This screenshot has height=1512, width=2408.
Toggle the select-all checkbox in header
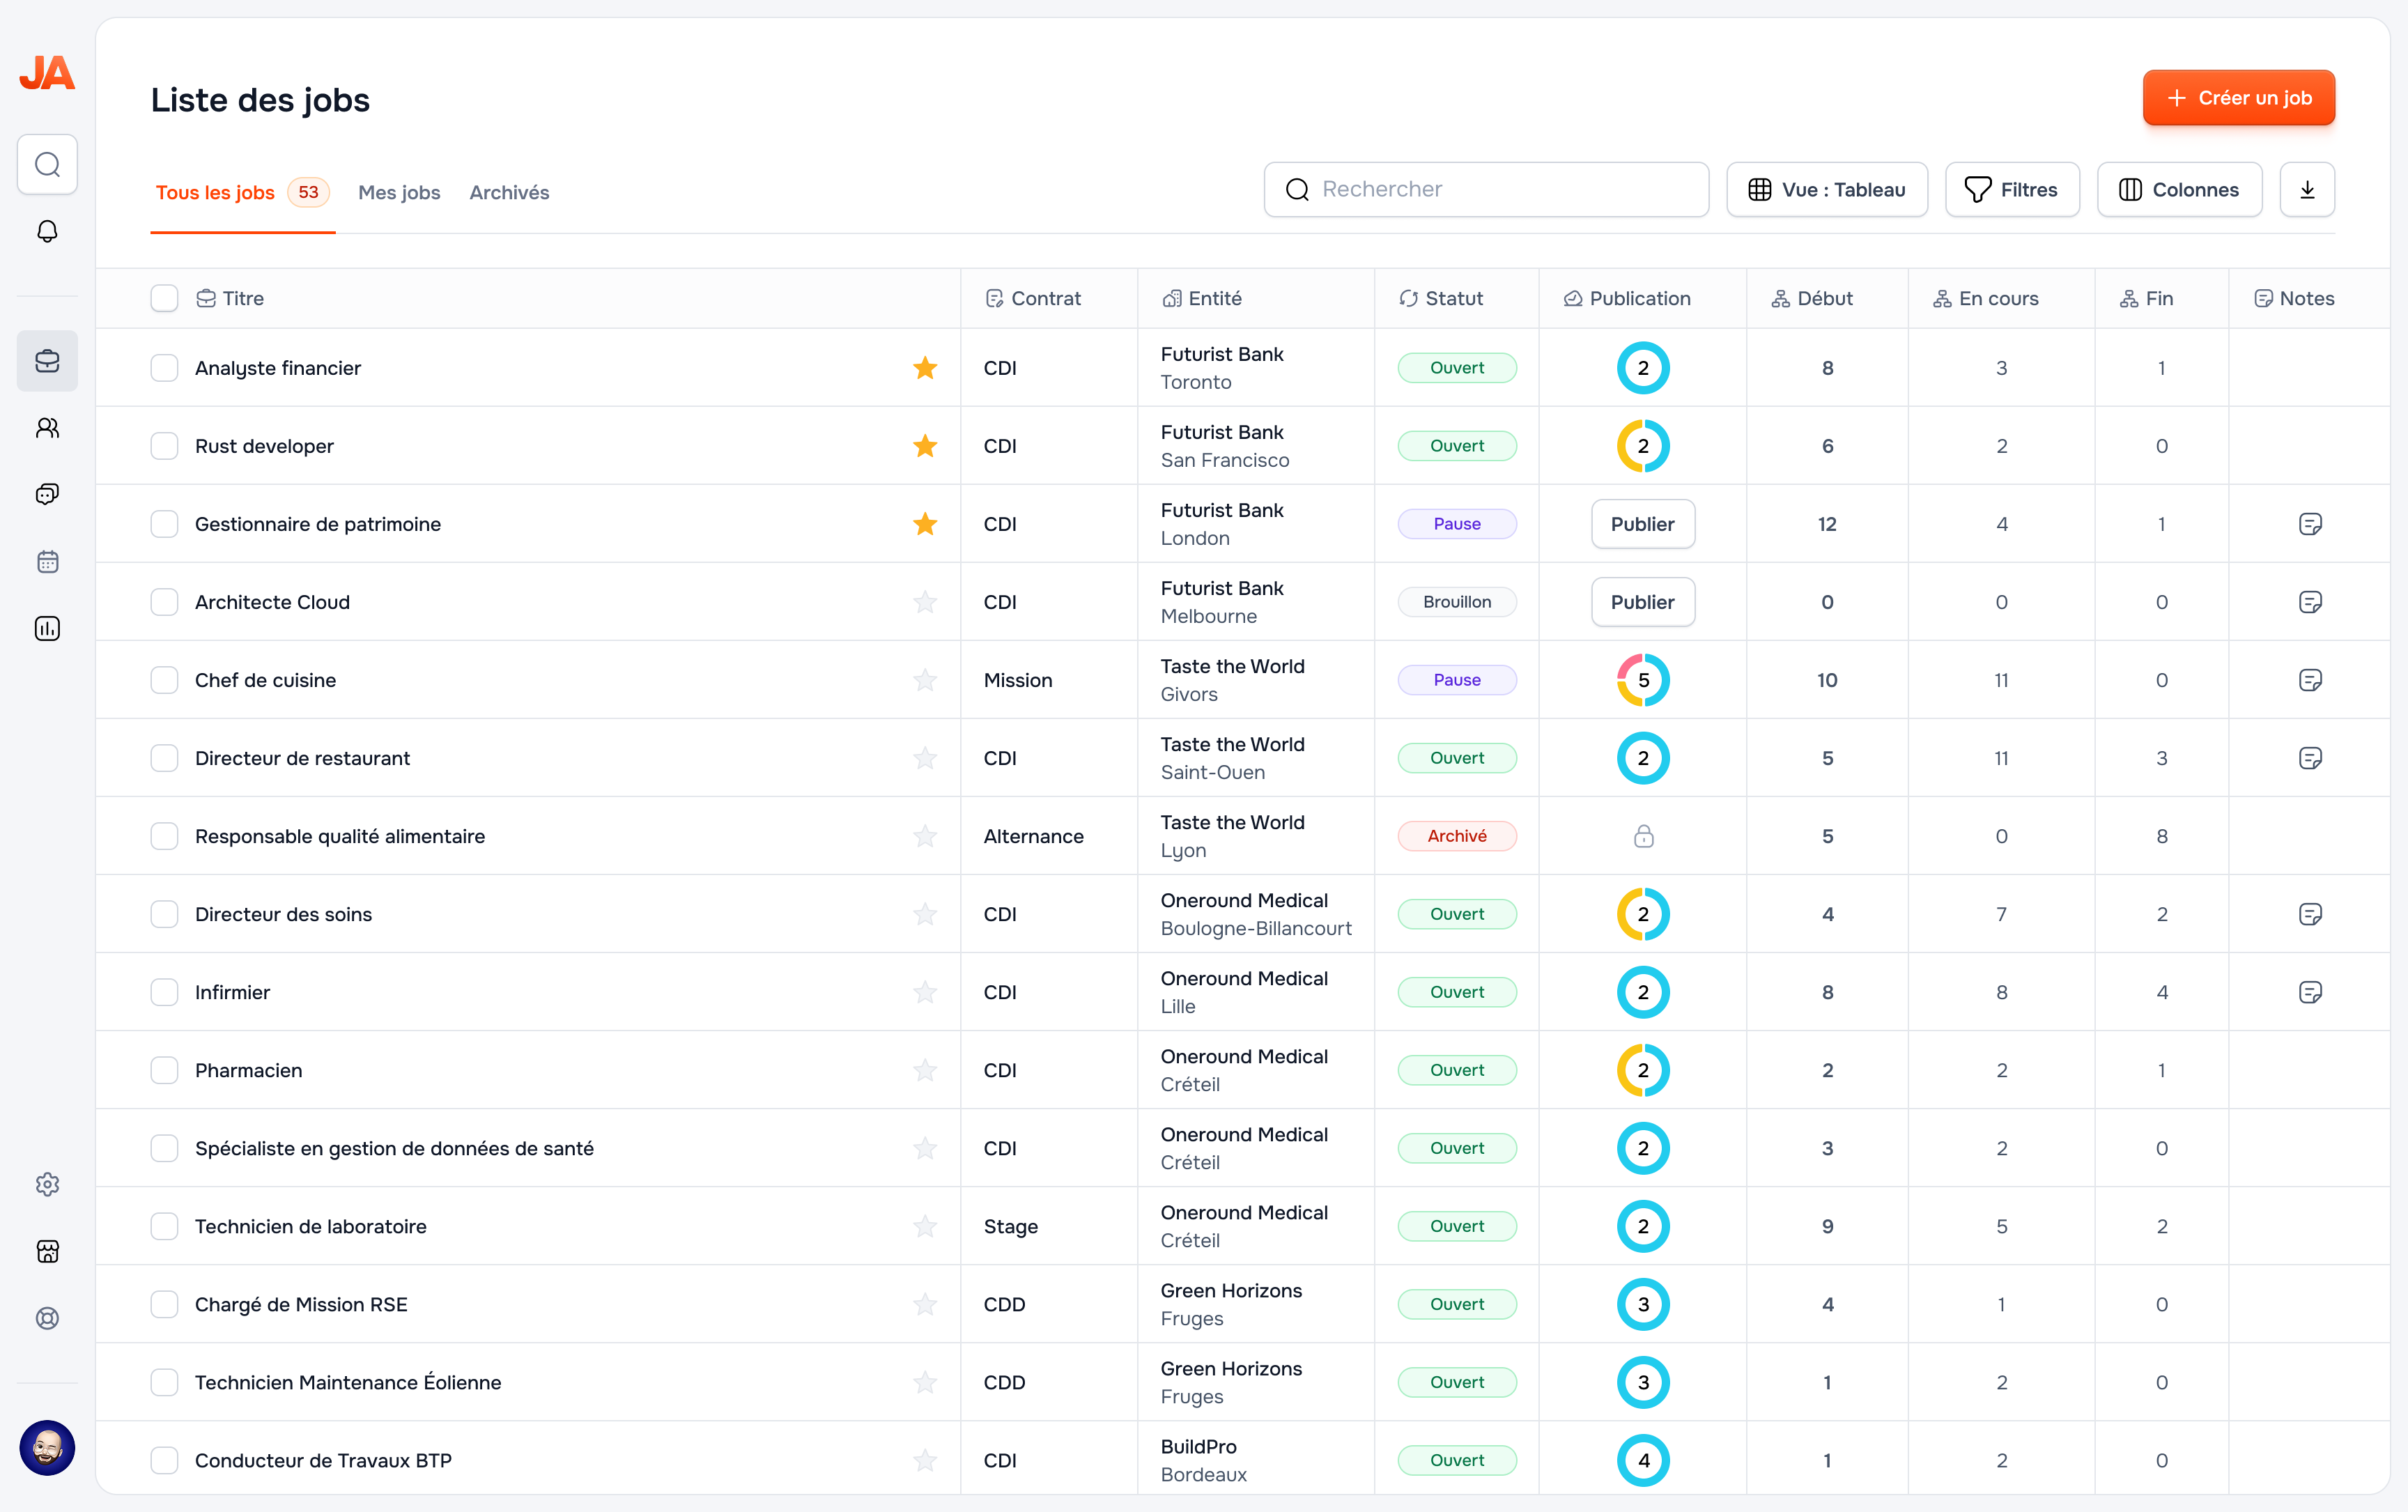coord(164,298)
